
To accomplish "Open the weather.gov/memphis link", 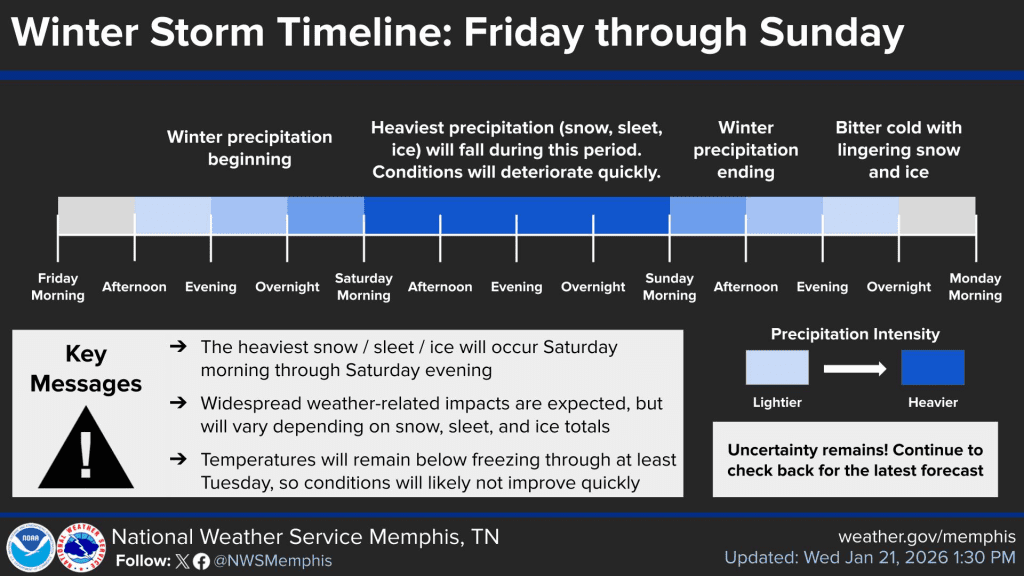I will pos(927,537).
